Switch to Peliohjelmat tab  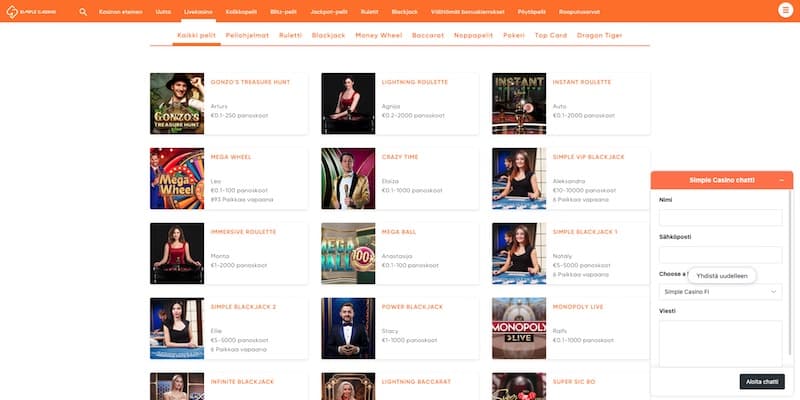tap(247, 36)
